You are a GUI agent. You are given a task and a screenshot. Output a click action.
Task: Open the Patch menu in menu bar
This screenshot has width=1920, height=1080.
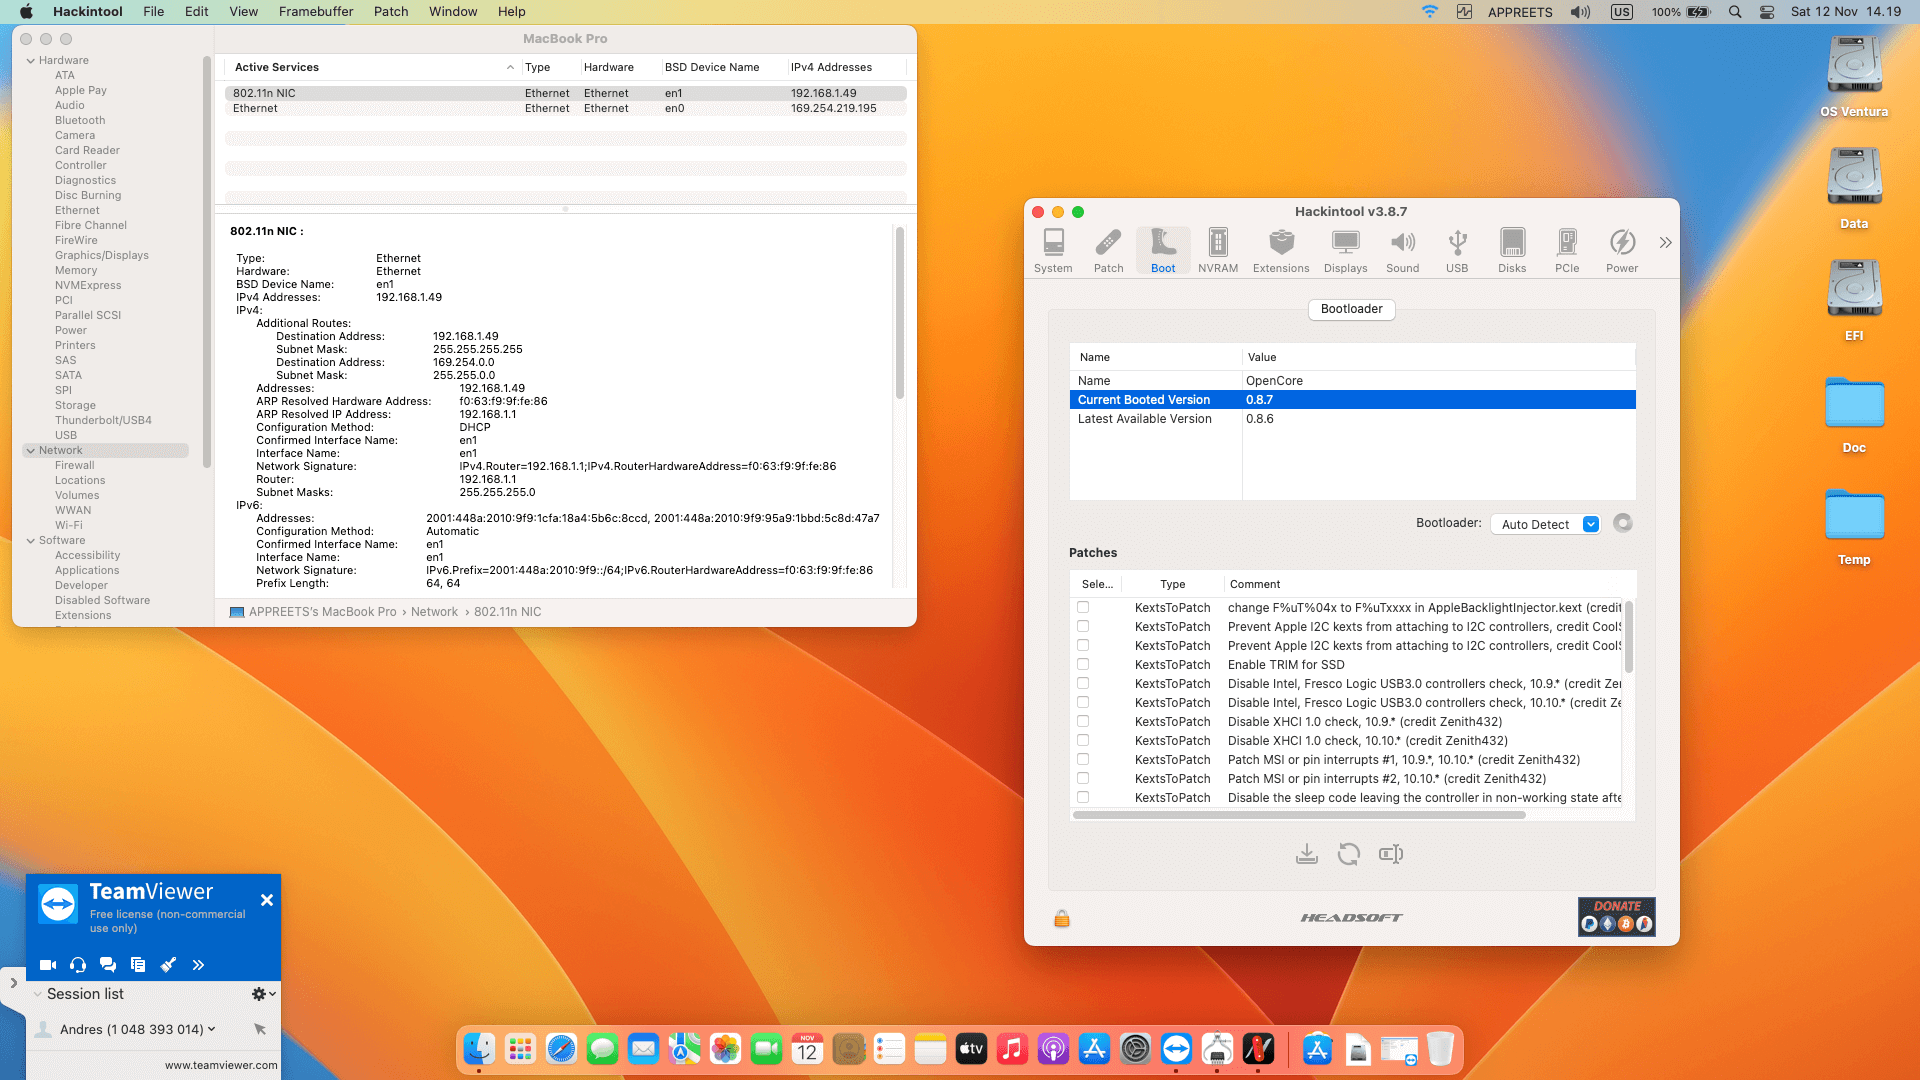(391, 12)
